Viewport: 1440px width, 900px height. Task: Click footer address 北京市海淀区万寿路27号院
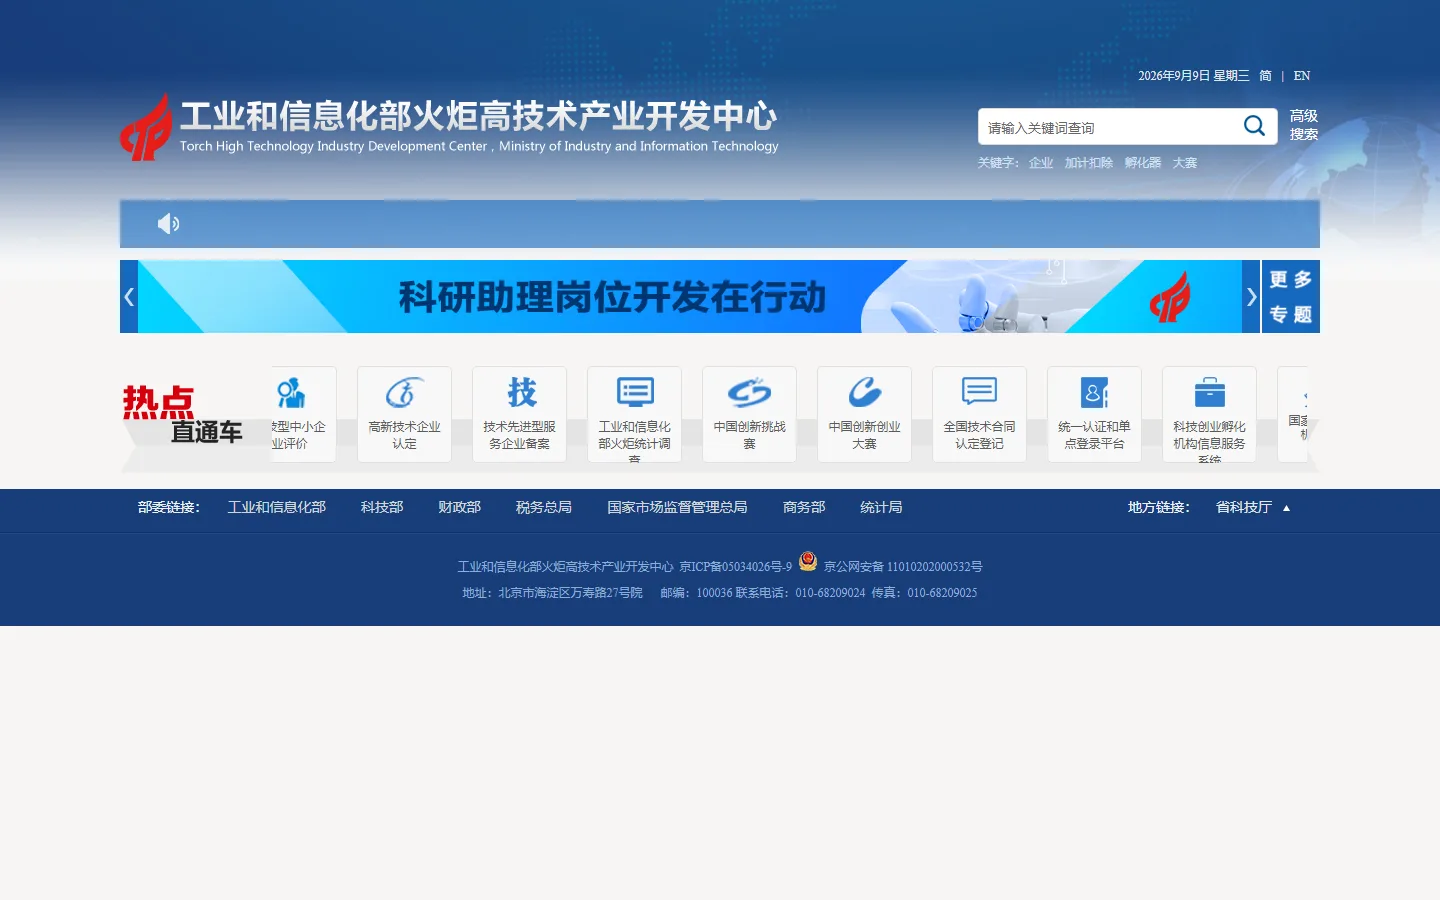[570, 593]
